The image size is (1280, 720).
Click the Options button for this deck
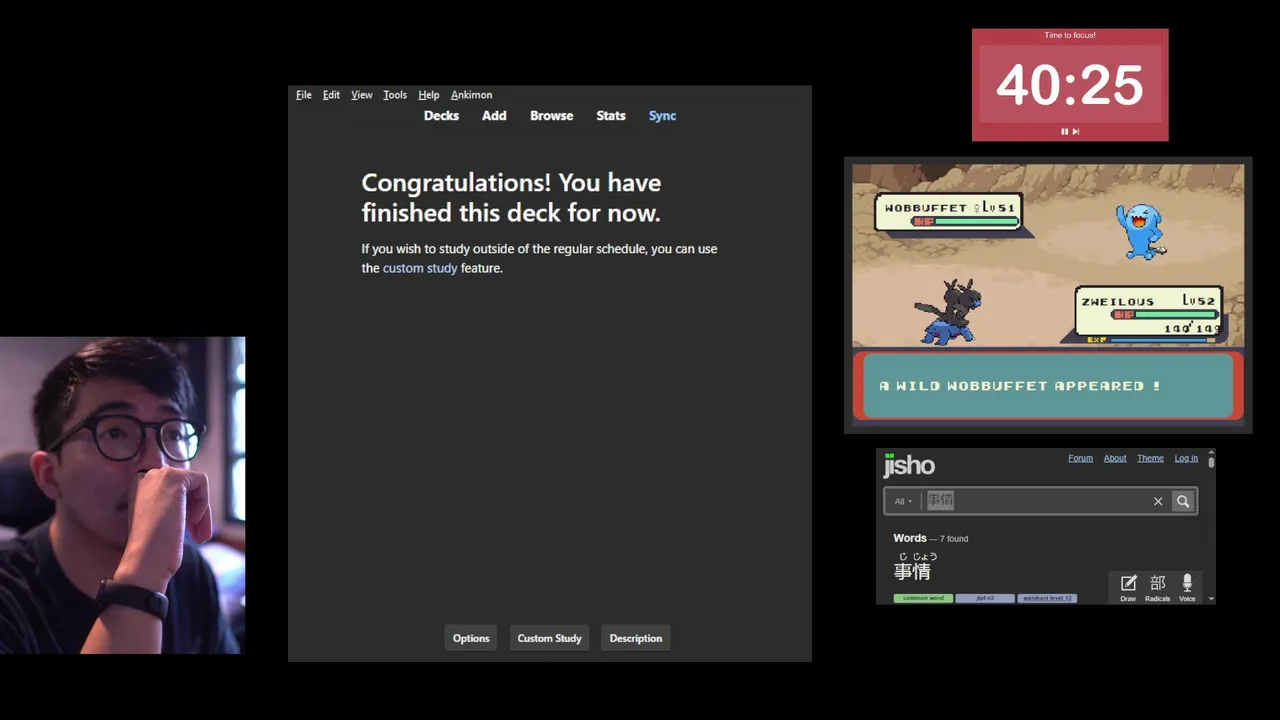pos(471,638)
